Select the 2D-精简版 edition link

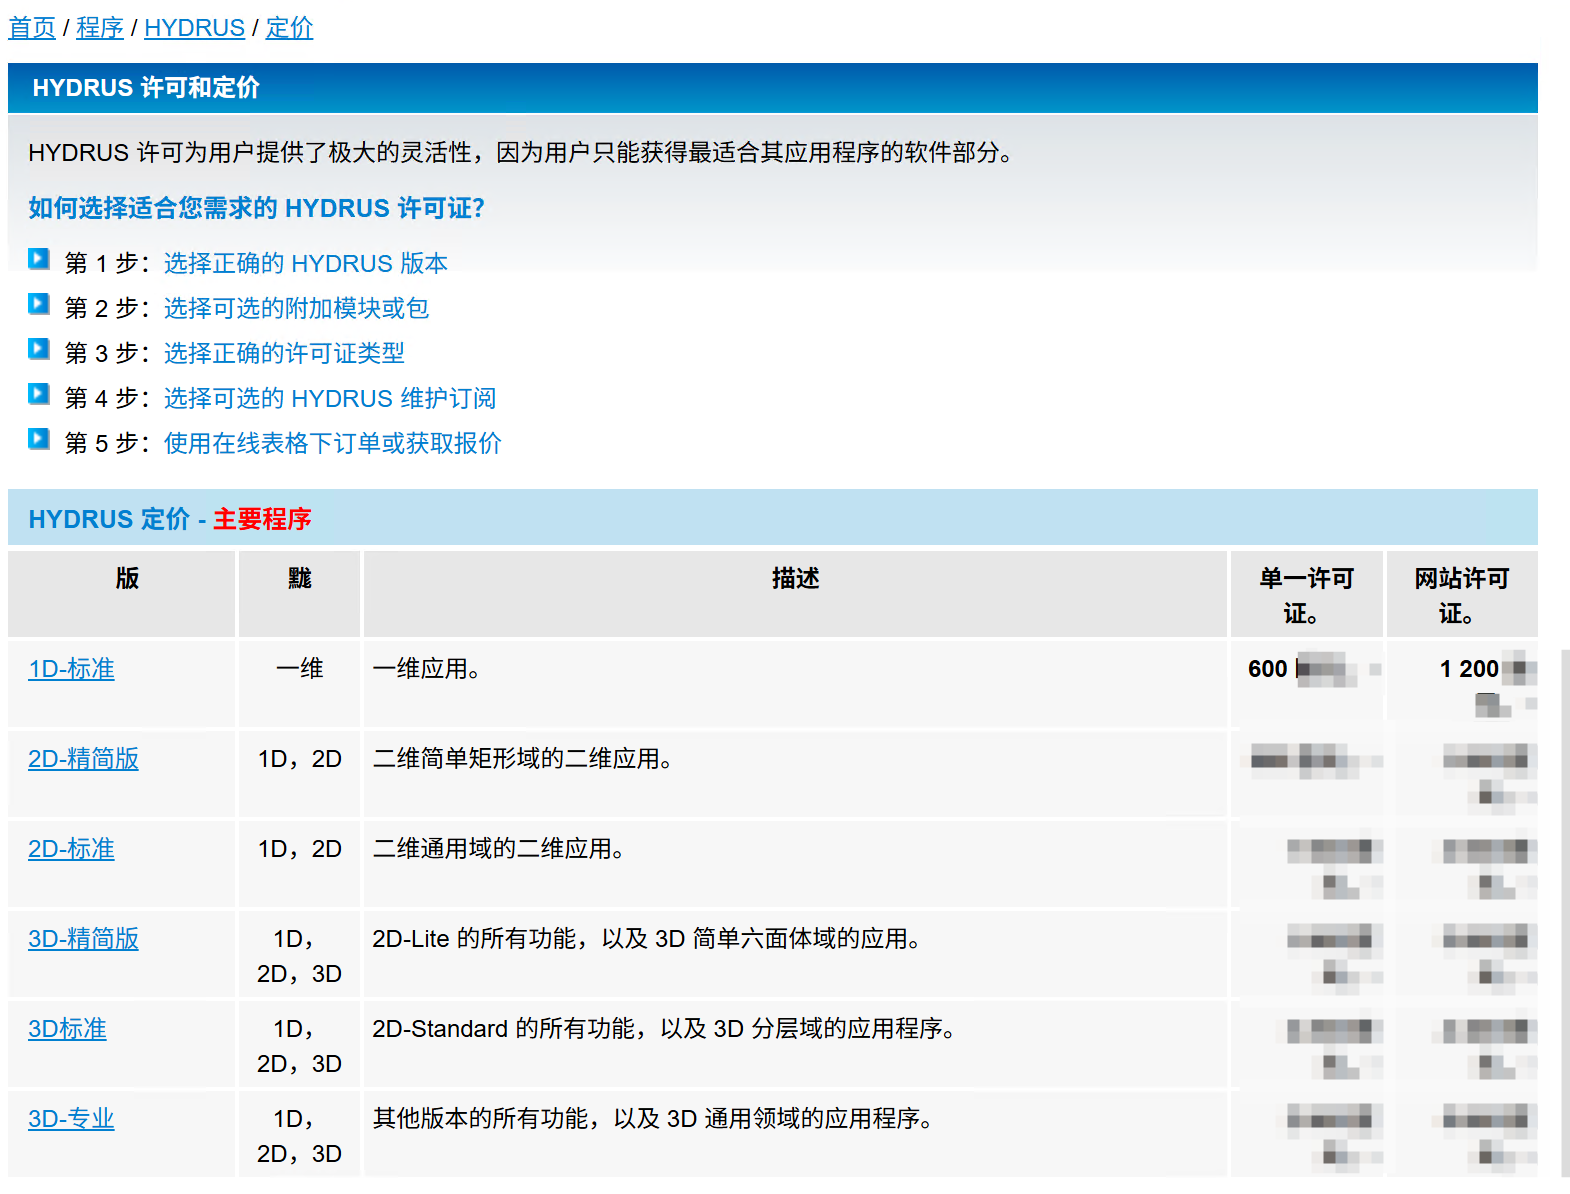(x=83, y=759)
